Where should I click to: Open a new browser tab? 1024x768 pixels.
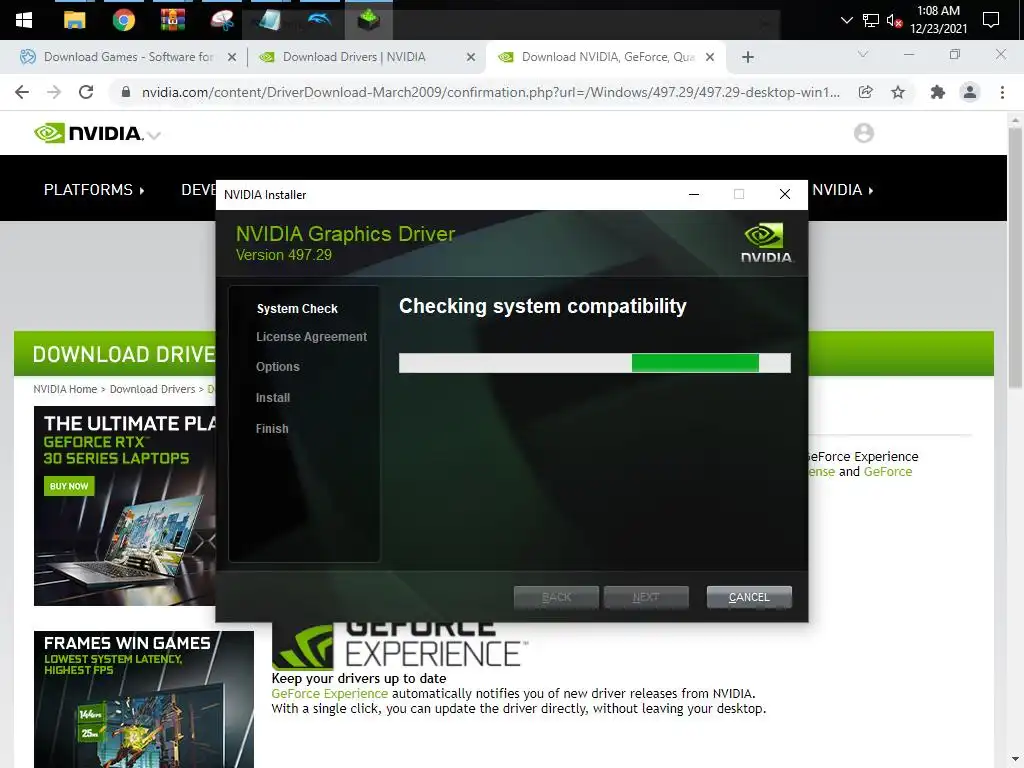[748, 57]
